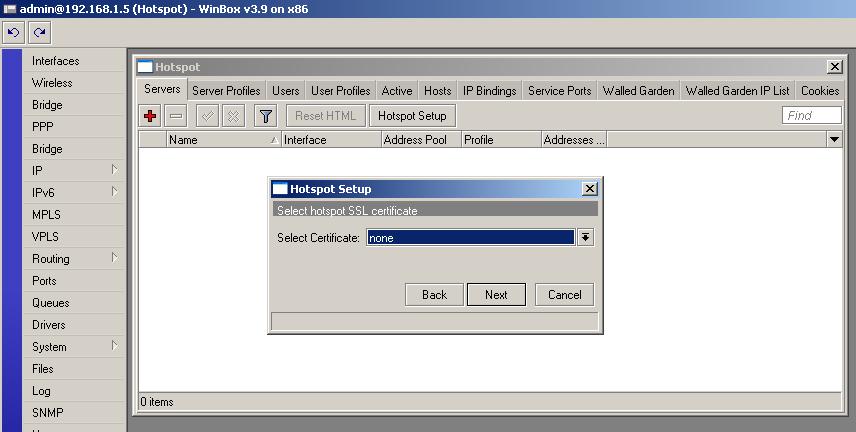The width and height of the screenshot is (856, 432).
Task: Switch to the Server Profiles tab
Action: pos(226,91)
